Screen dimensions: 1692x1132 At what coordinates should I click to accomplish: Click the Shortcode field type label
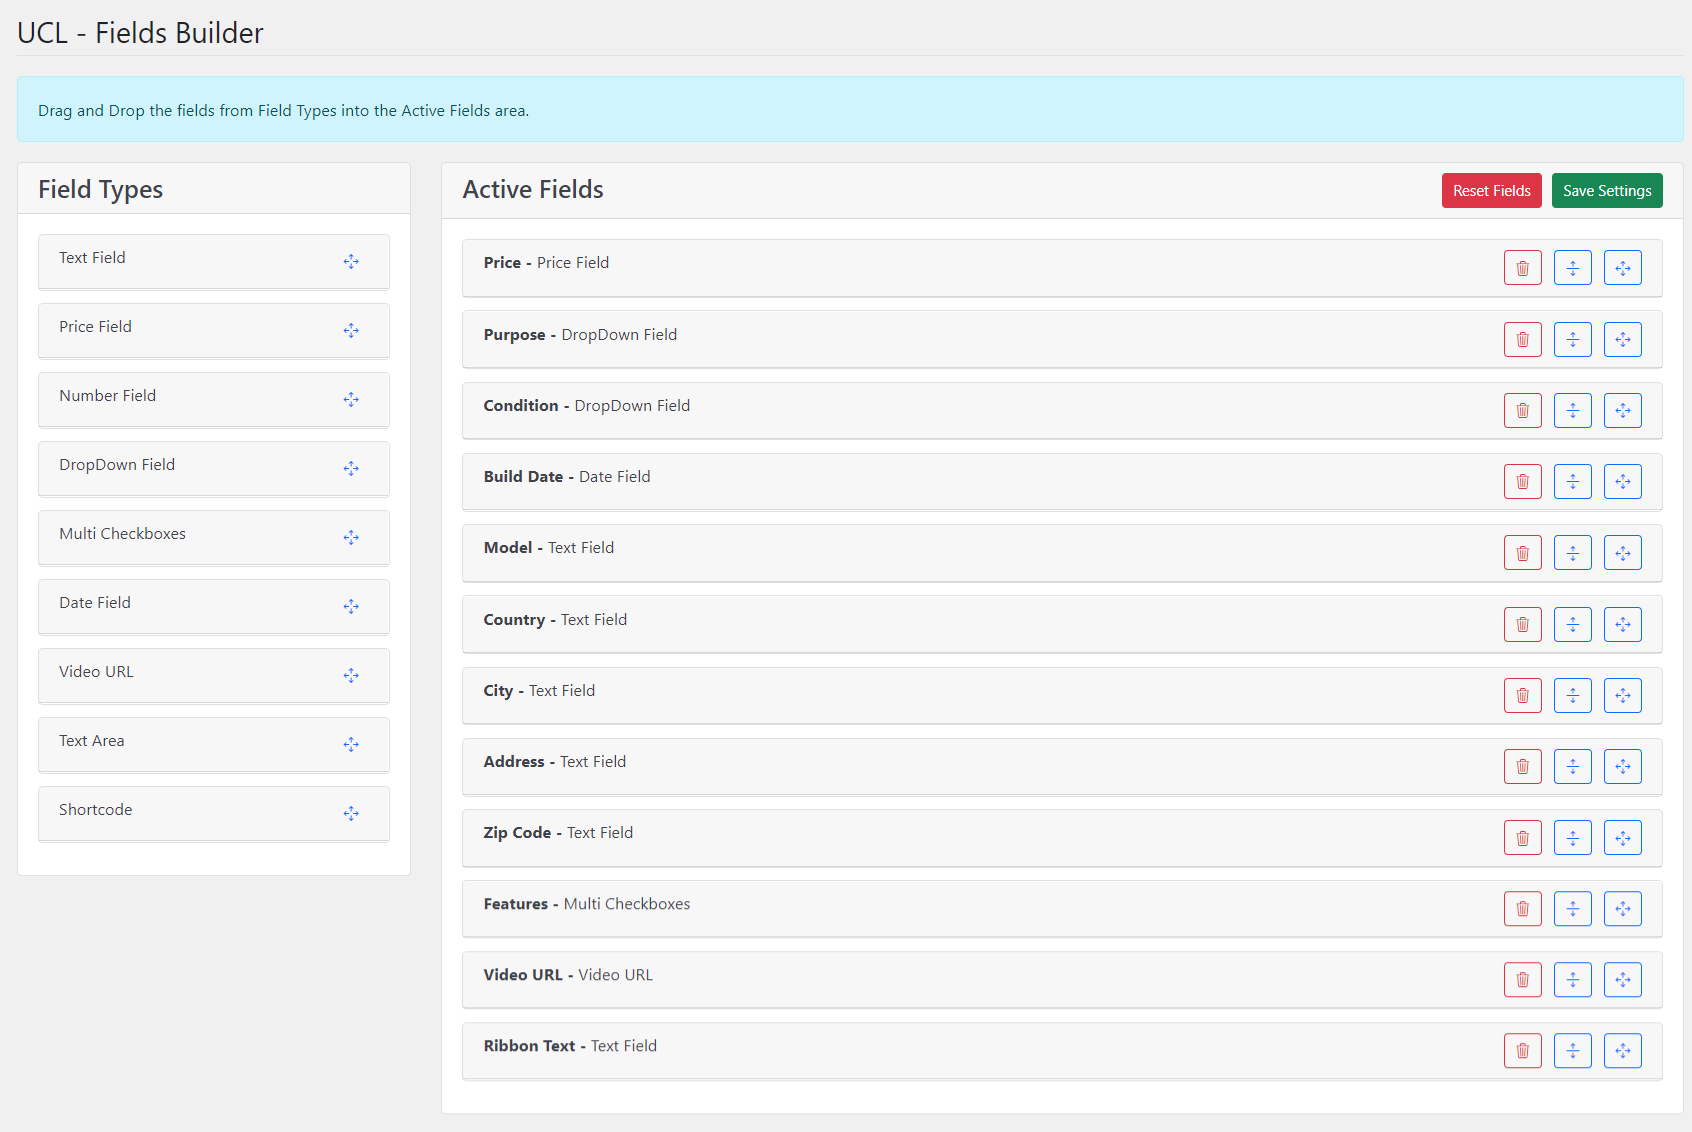(x=95, y=809)
